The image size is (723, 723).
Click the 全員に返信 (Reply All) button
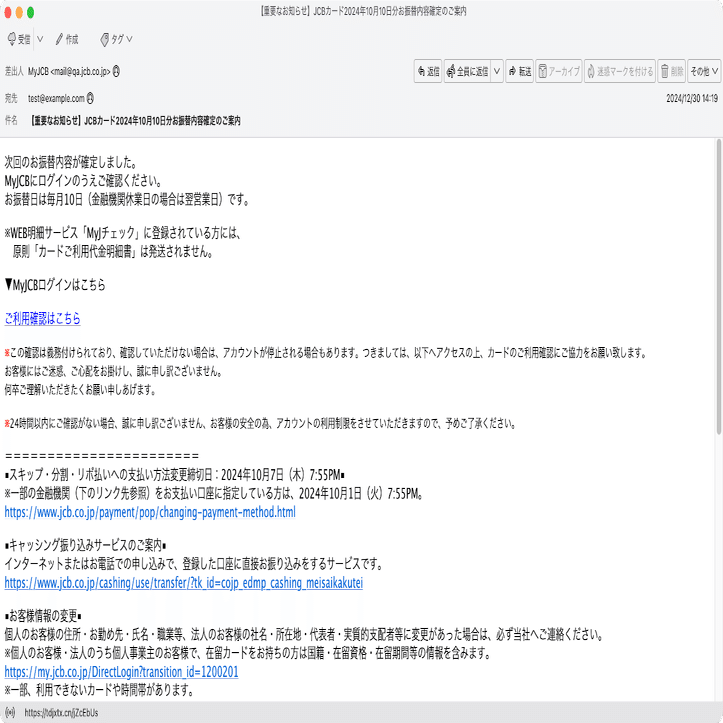click(x=467, y=71)
